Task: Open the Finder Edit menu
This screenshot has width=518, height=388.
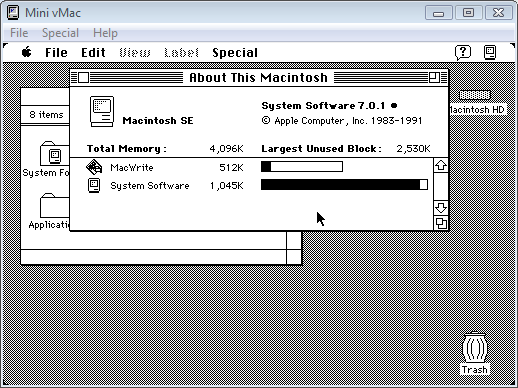Action: [93, 53]
